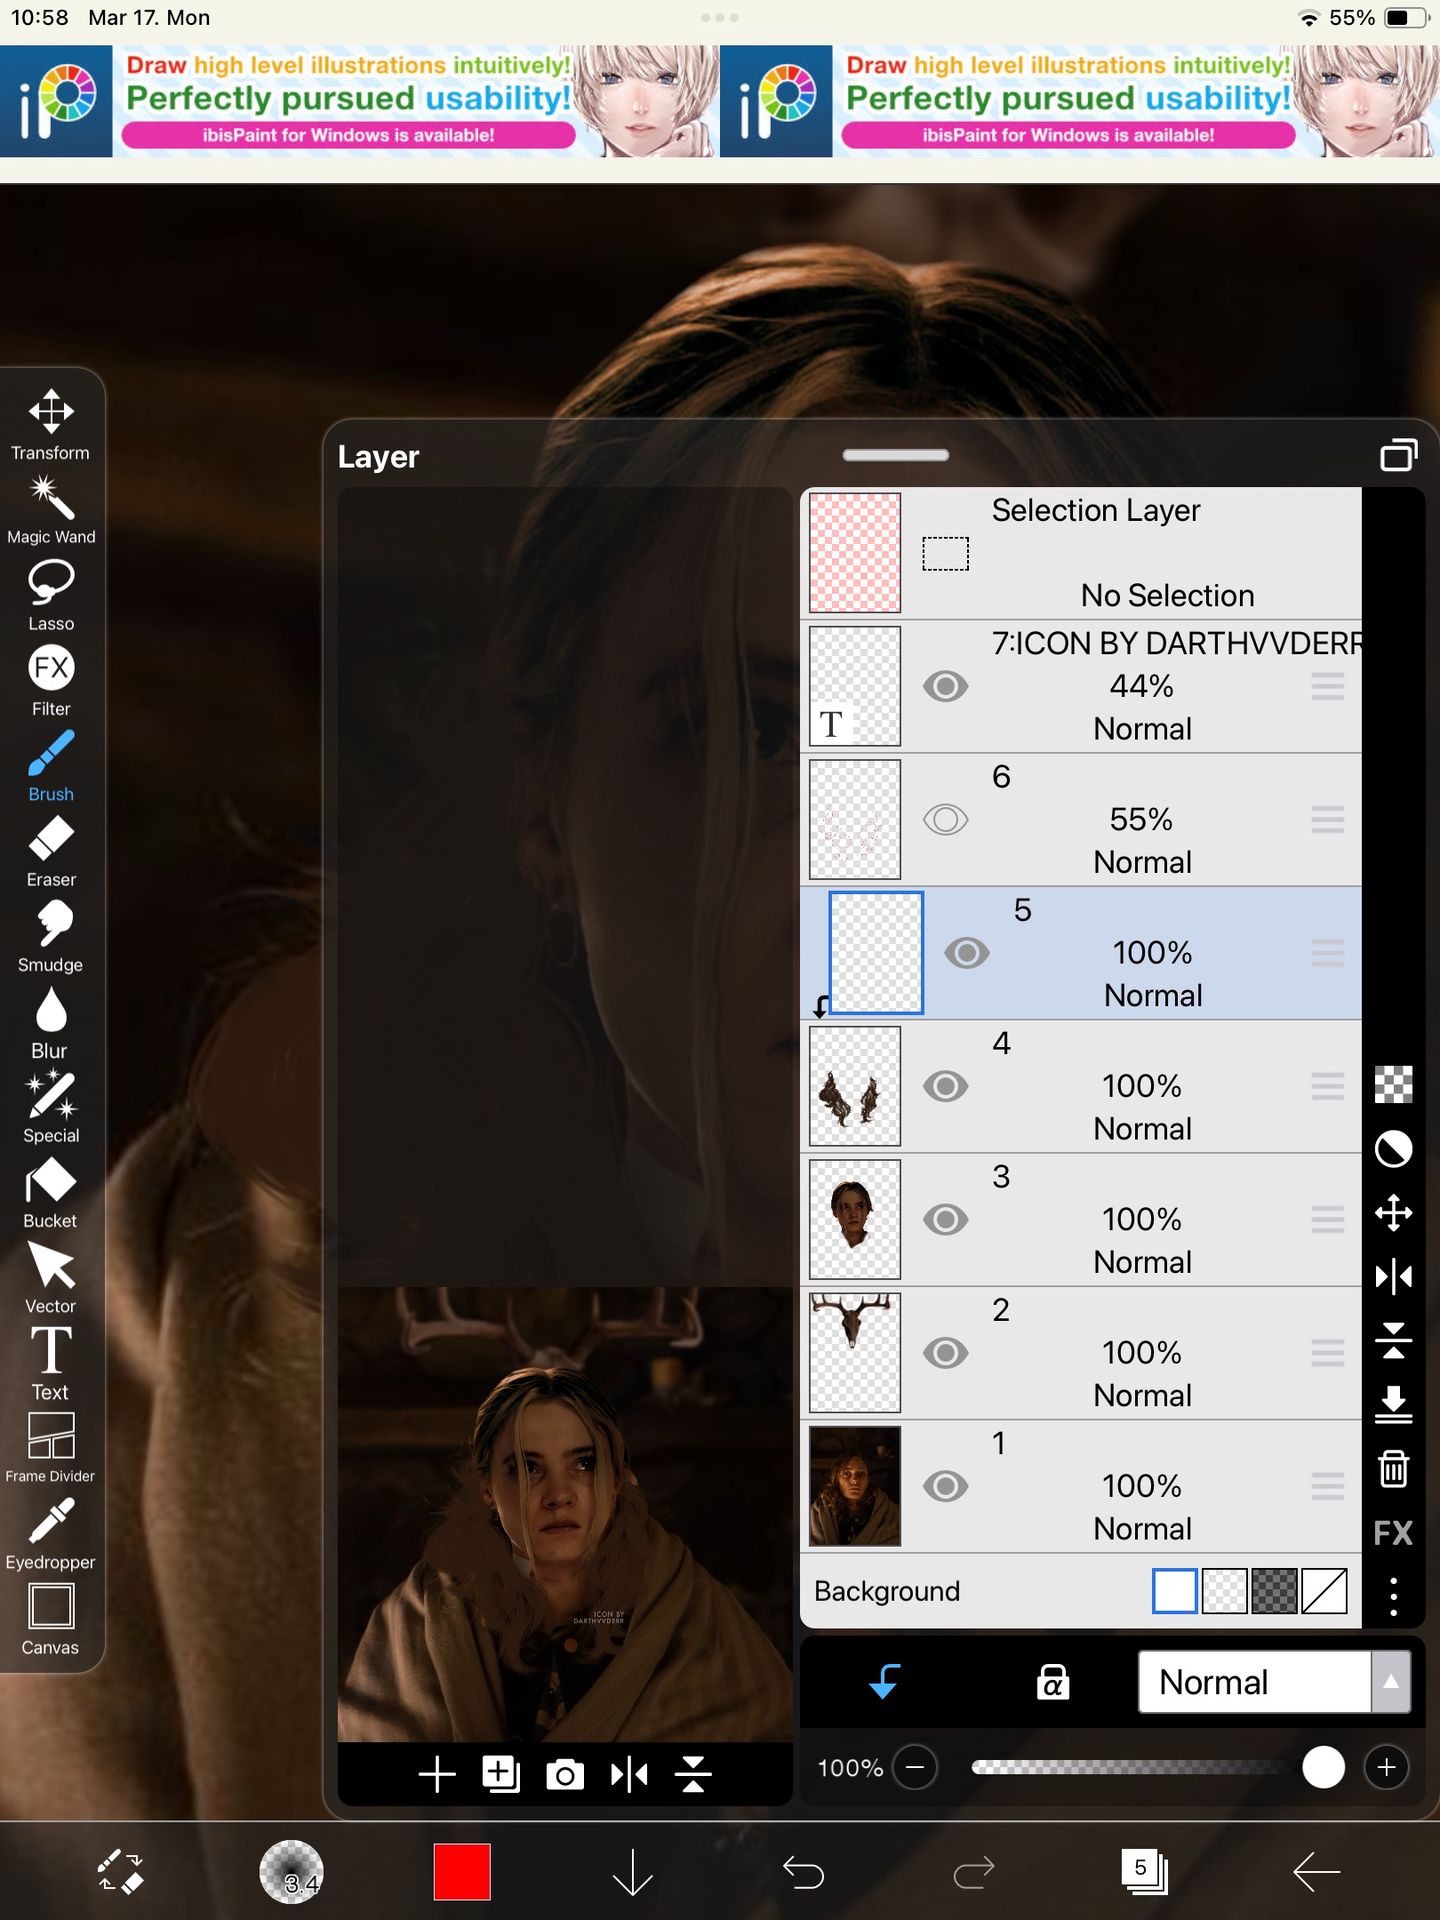The height and width of the screenshot is (1920, 1440).
Task: Select the Magic Wand tool
Action: [51, 510]
